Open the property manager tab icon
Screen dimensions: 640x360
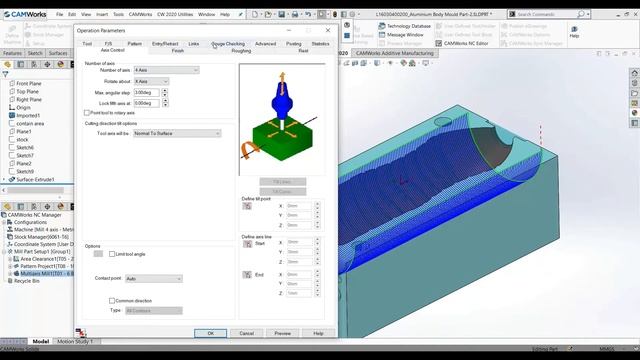point(21,64)
